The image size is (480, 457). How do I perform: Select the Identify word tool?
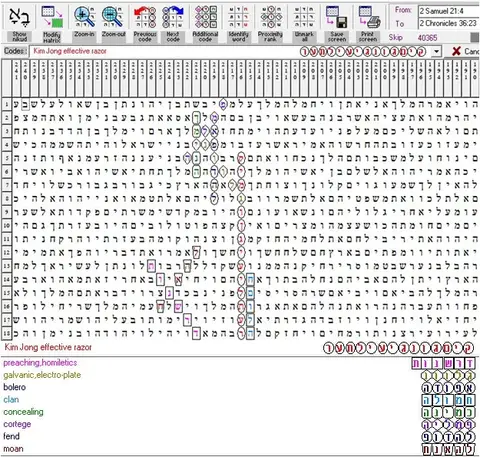(x=238, y=17)
